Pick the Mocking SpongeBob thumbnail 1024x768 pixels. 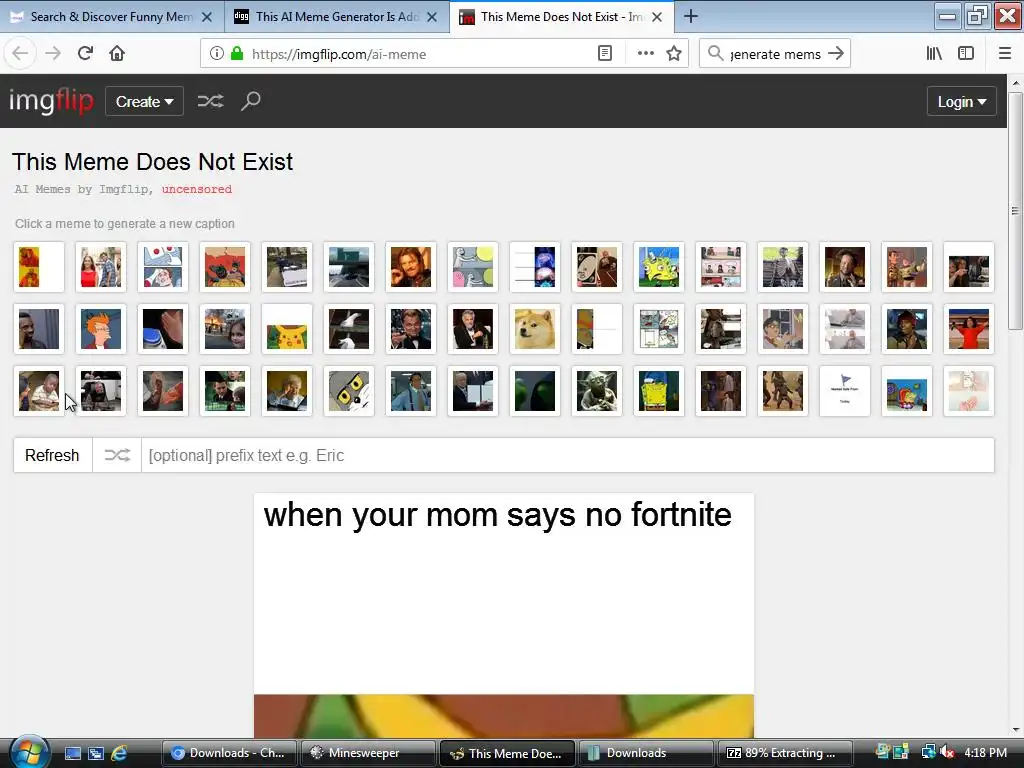[x=659, y=267]
